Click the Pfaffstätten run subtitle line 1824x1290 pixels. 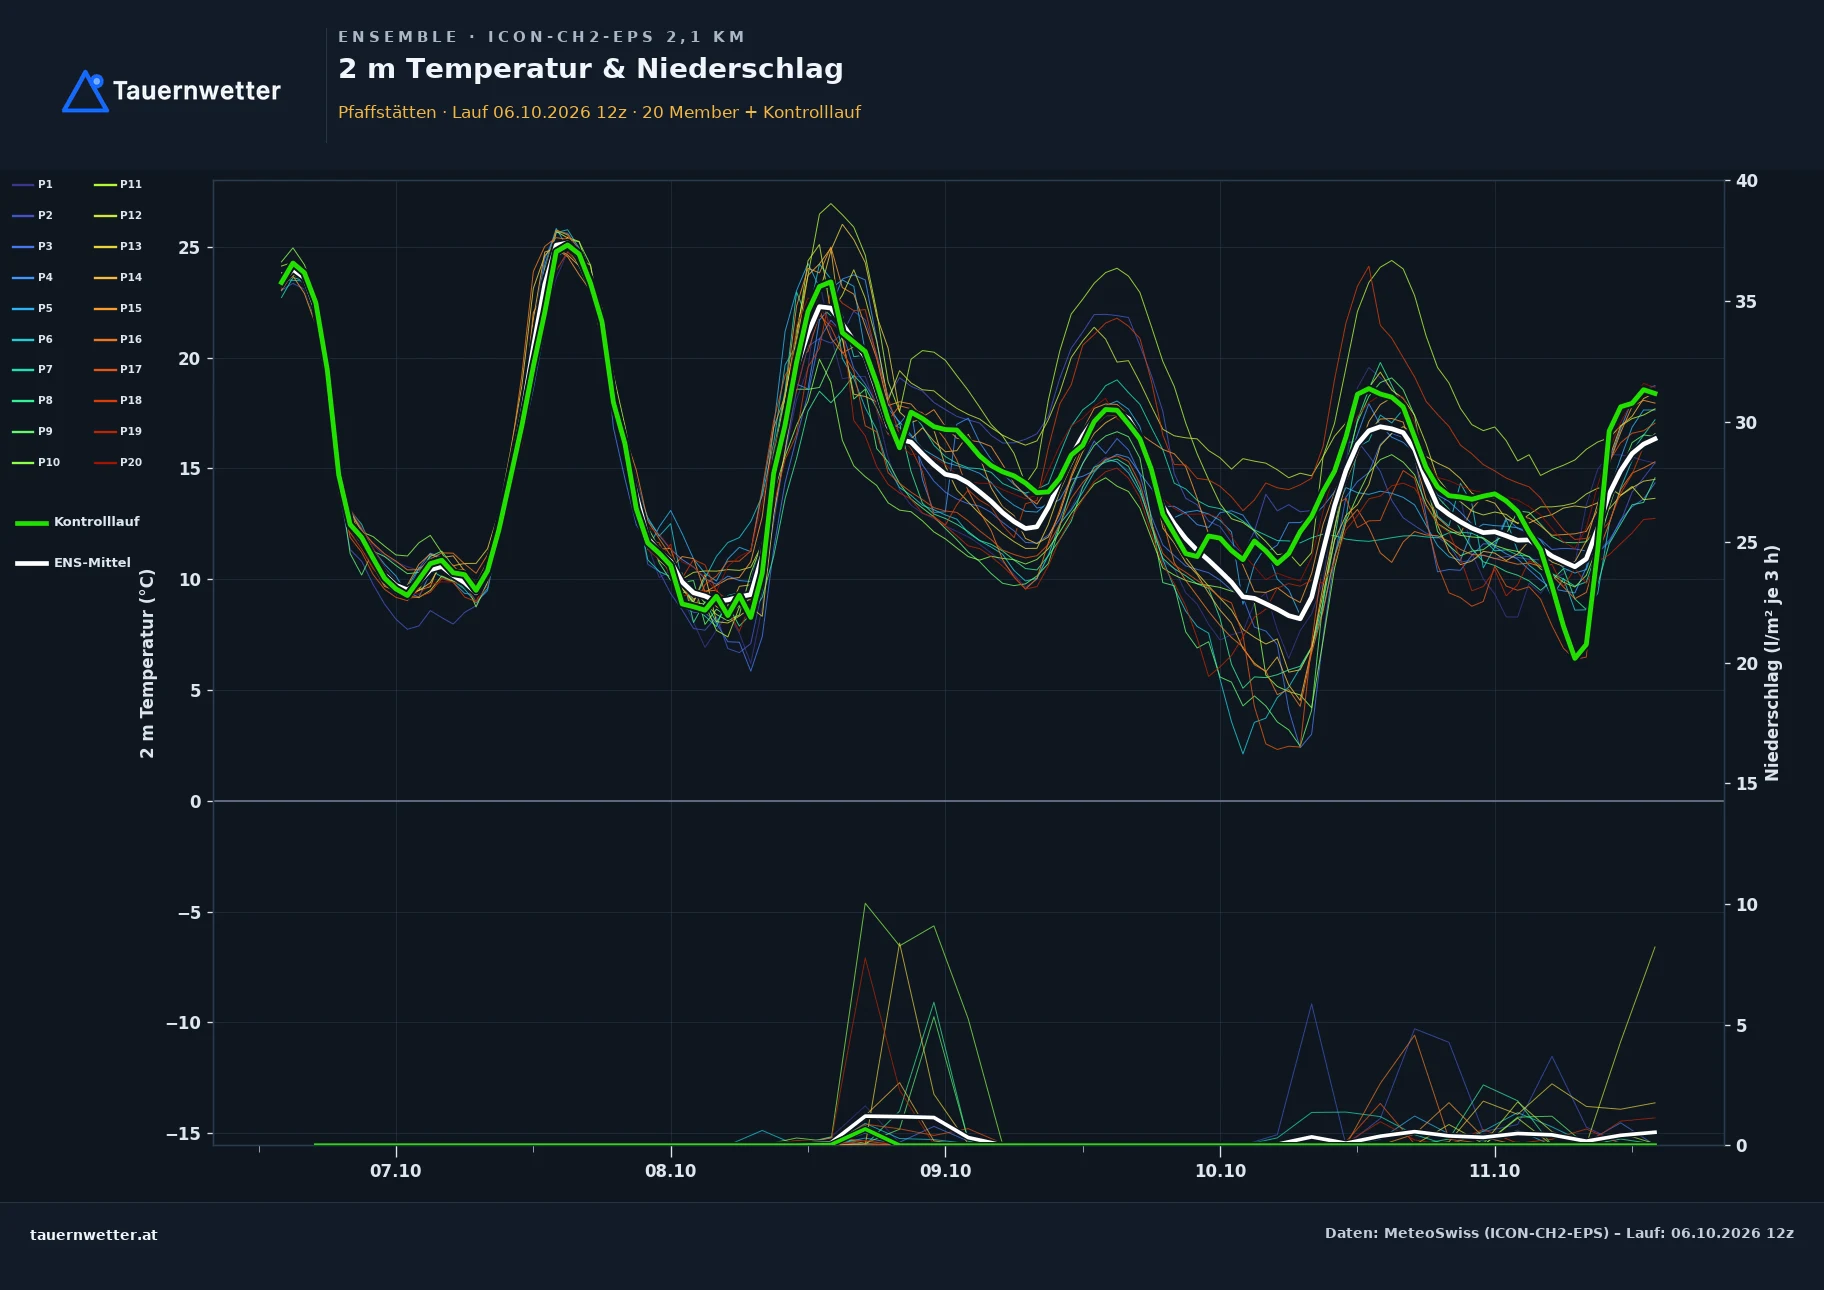coord(599,112)
